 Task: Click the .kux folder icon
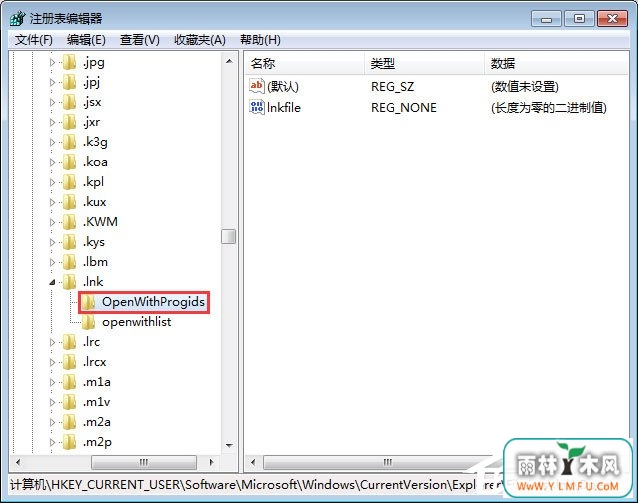tap(69, 202)
